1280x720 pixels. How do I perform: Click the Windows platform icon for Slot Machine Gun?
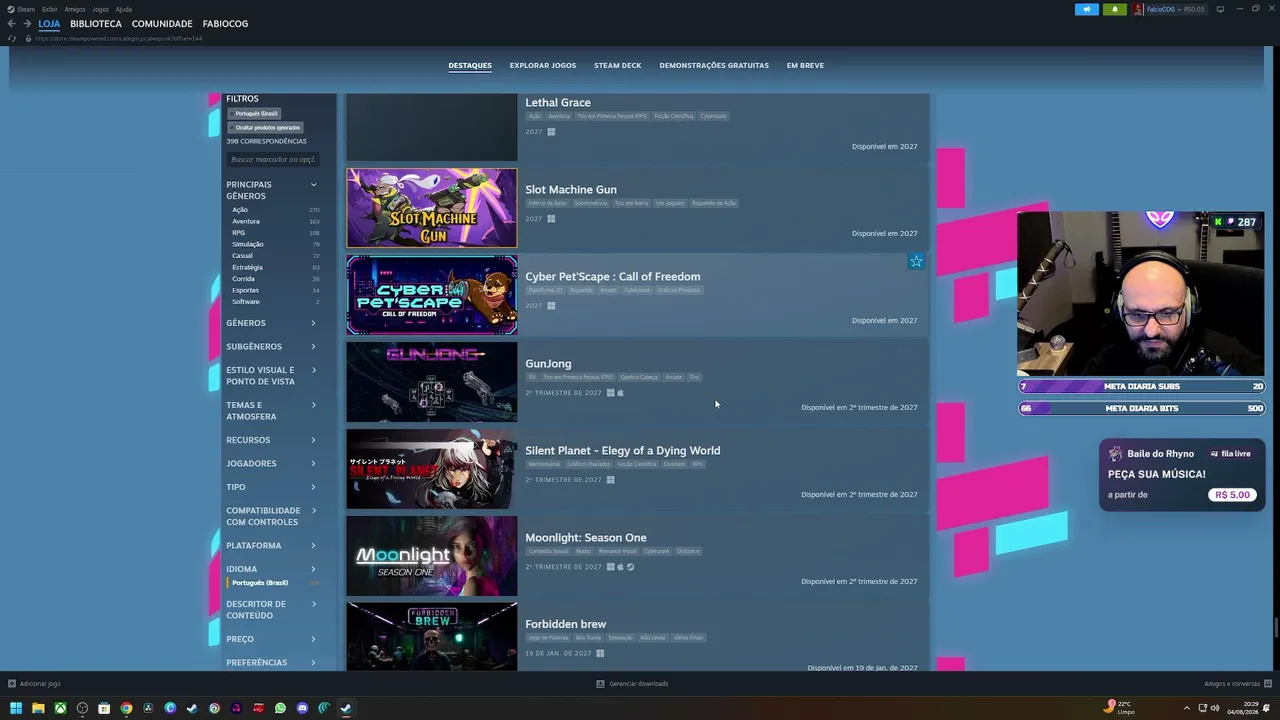tap(551, 219)
